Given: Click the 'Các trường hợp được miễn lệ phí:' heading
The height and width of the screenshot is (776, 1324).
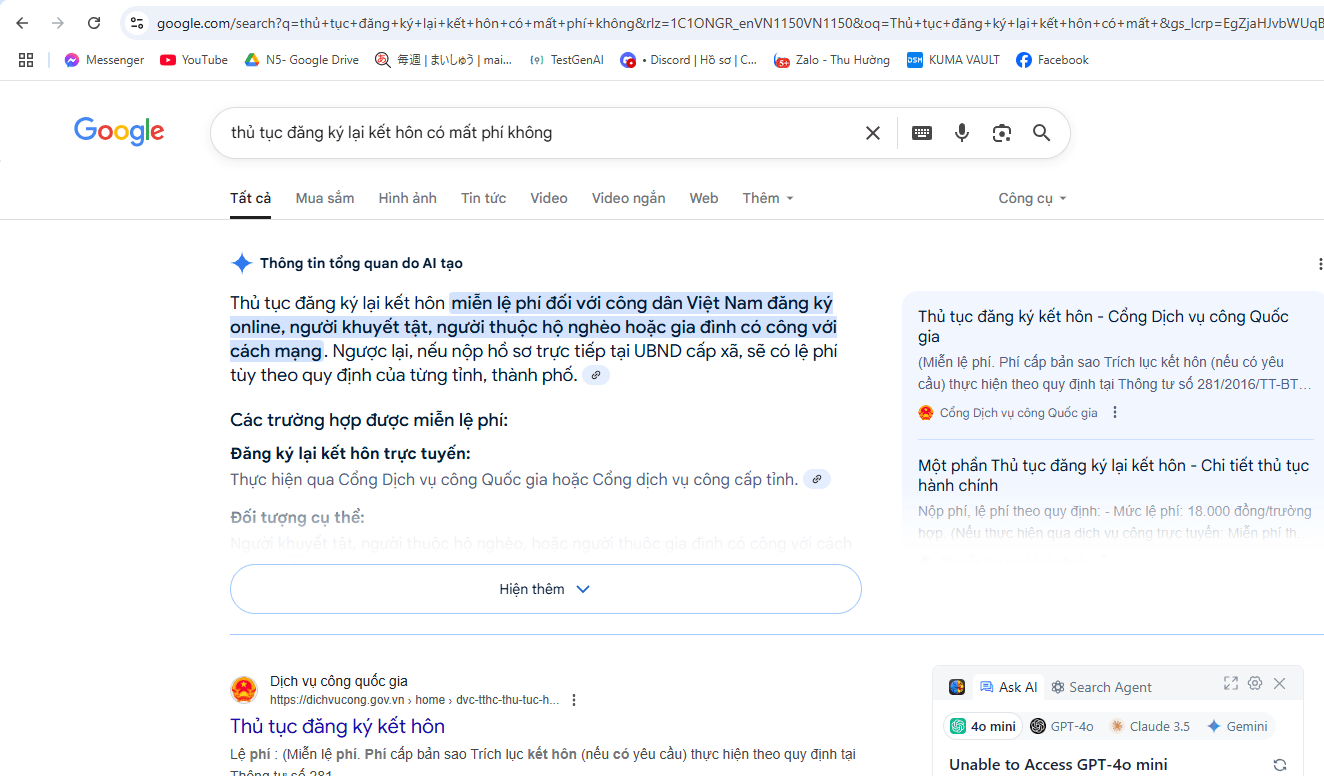Looking at the screenshot, I should (369, 420).
